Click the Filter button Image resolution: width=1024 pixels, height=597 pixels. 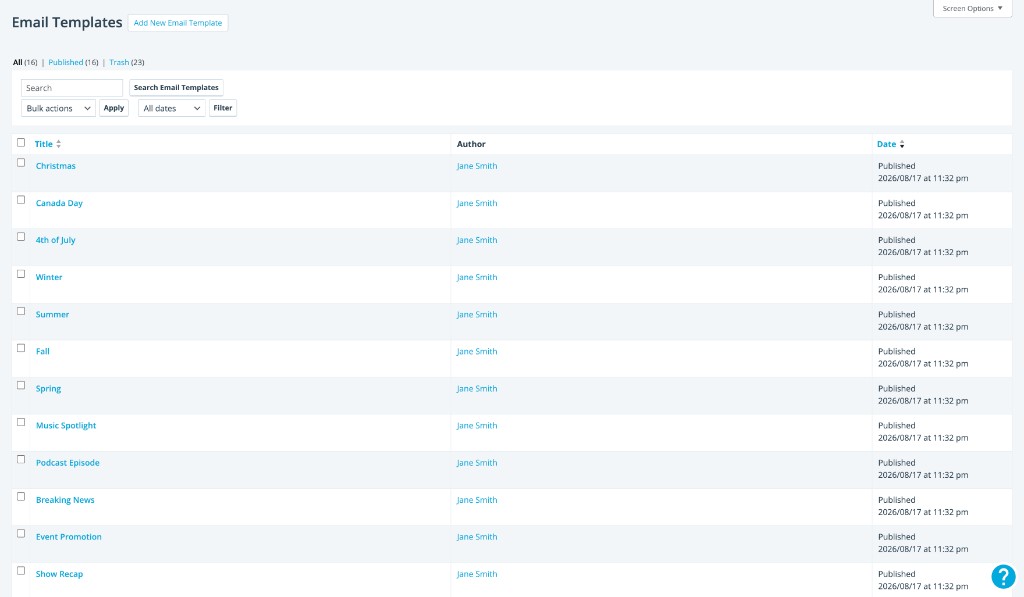coord(223,108)
